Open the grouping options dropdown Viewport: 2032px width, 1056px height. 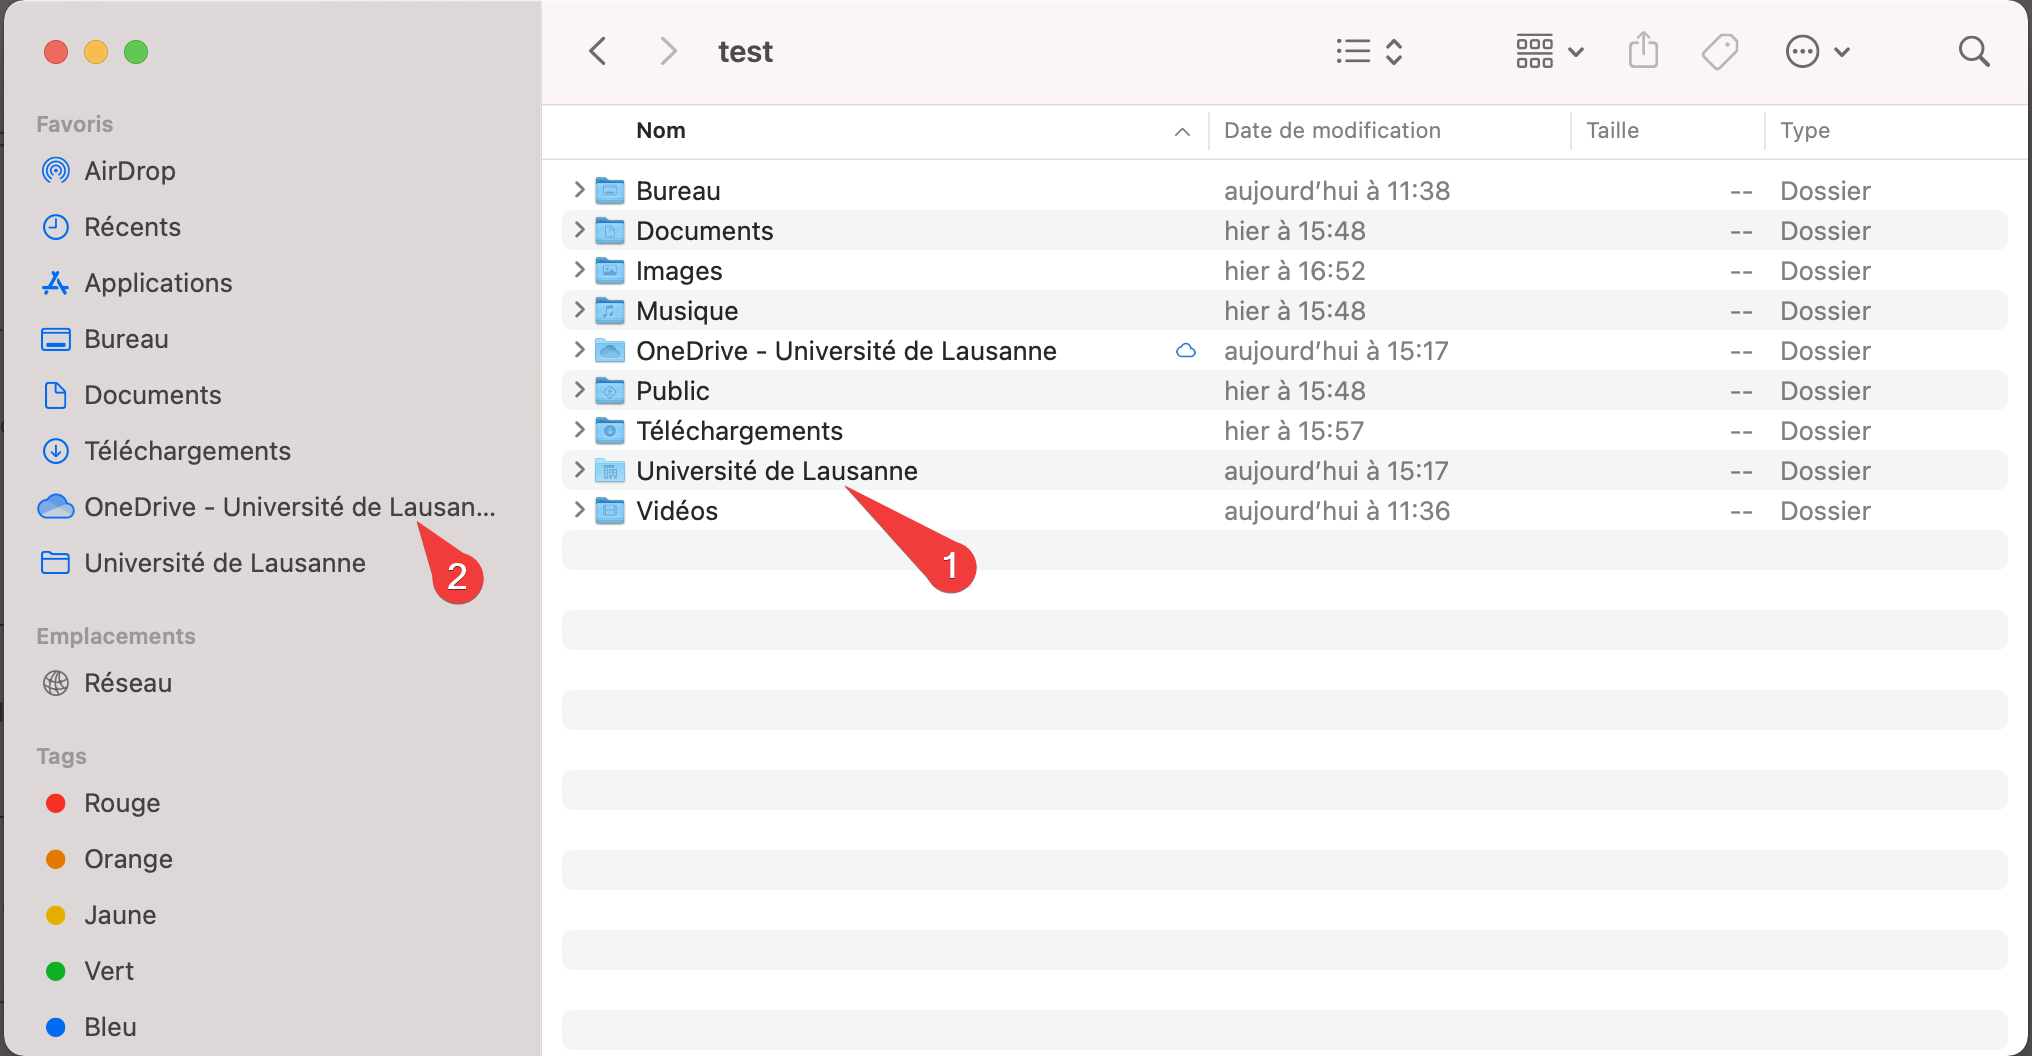[x=1549, y=51]
